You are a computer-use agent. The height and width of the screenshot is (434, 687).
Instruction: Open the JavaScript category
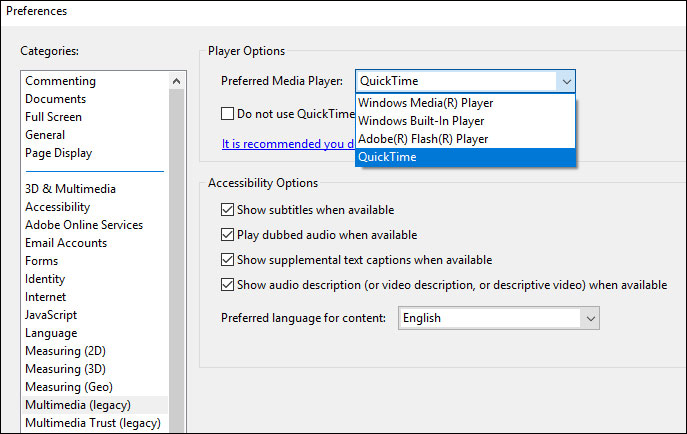point(54,315)
